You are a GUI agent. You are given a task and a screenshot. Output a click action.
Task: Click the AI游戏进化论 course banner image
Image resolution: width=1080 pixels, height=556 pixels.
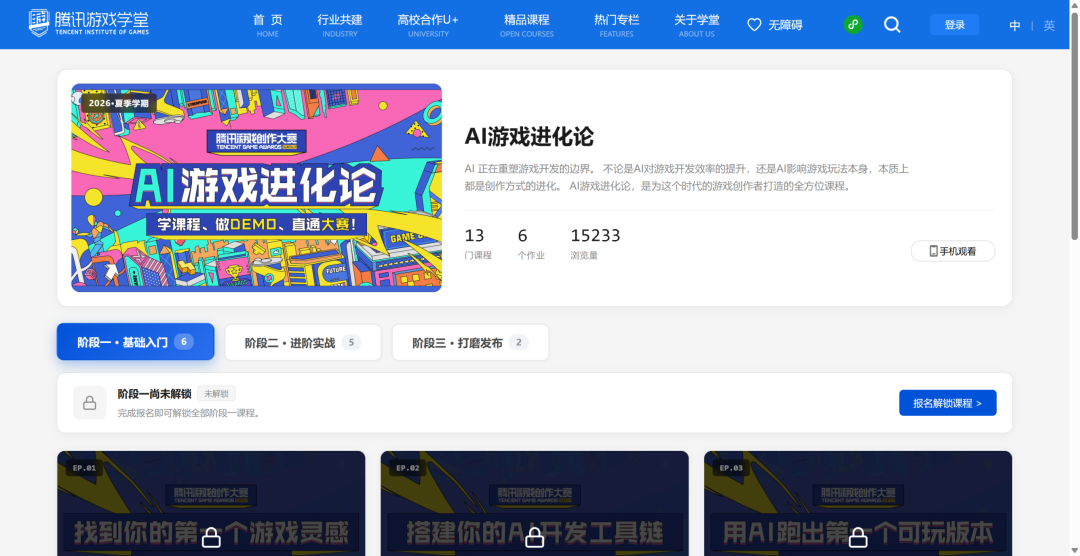256,187
